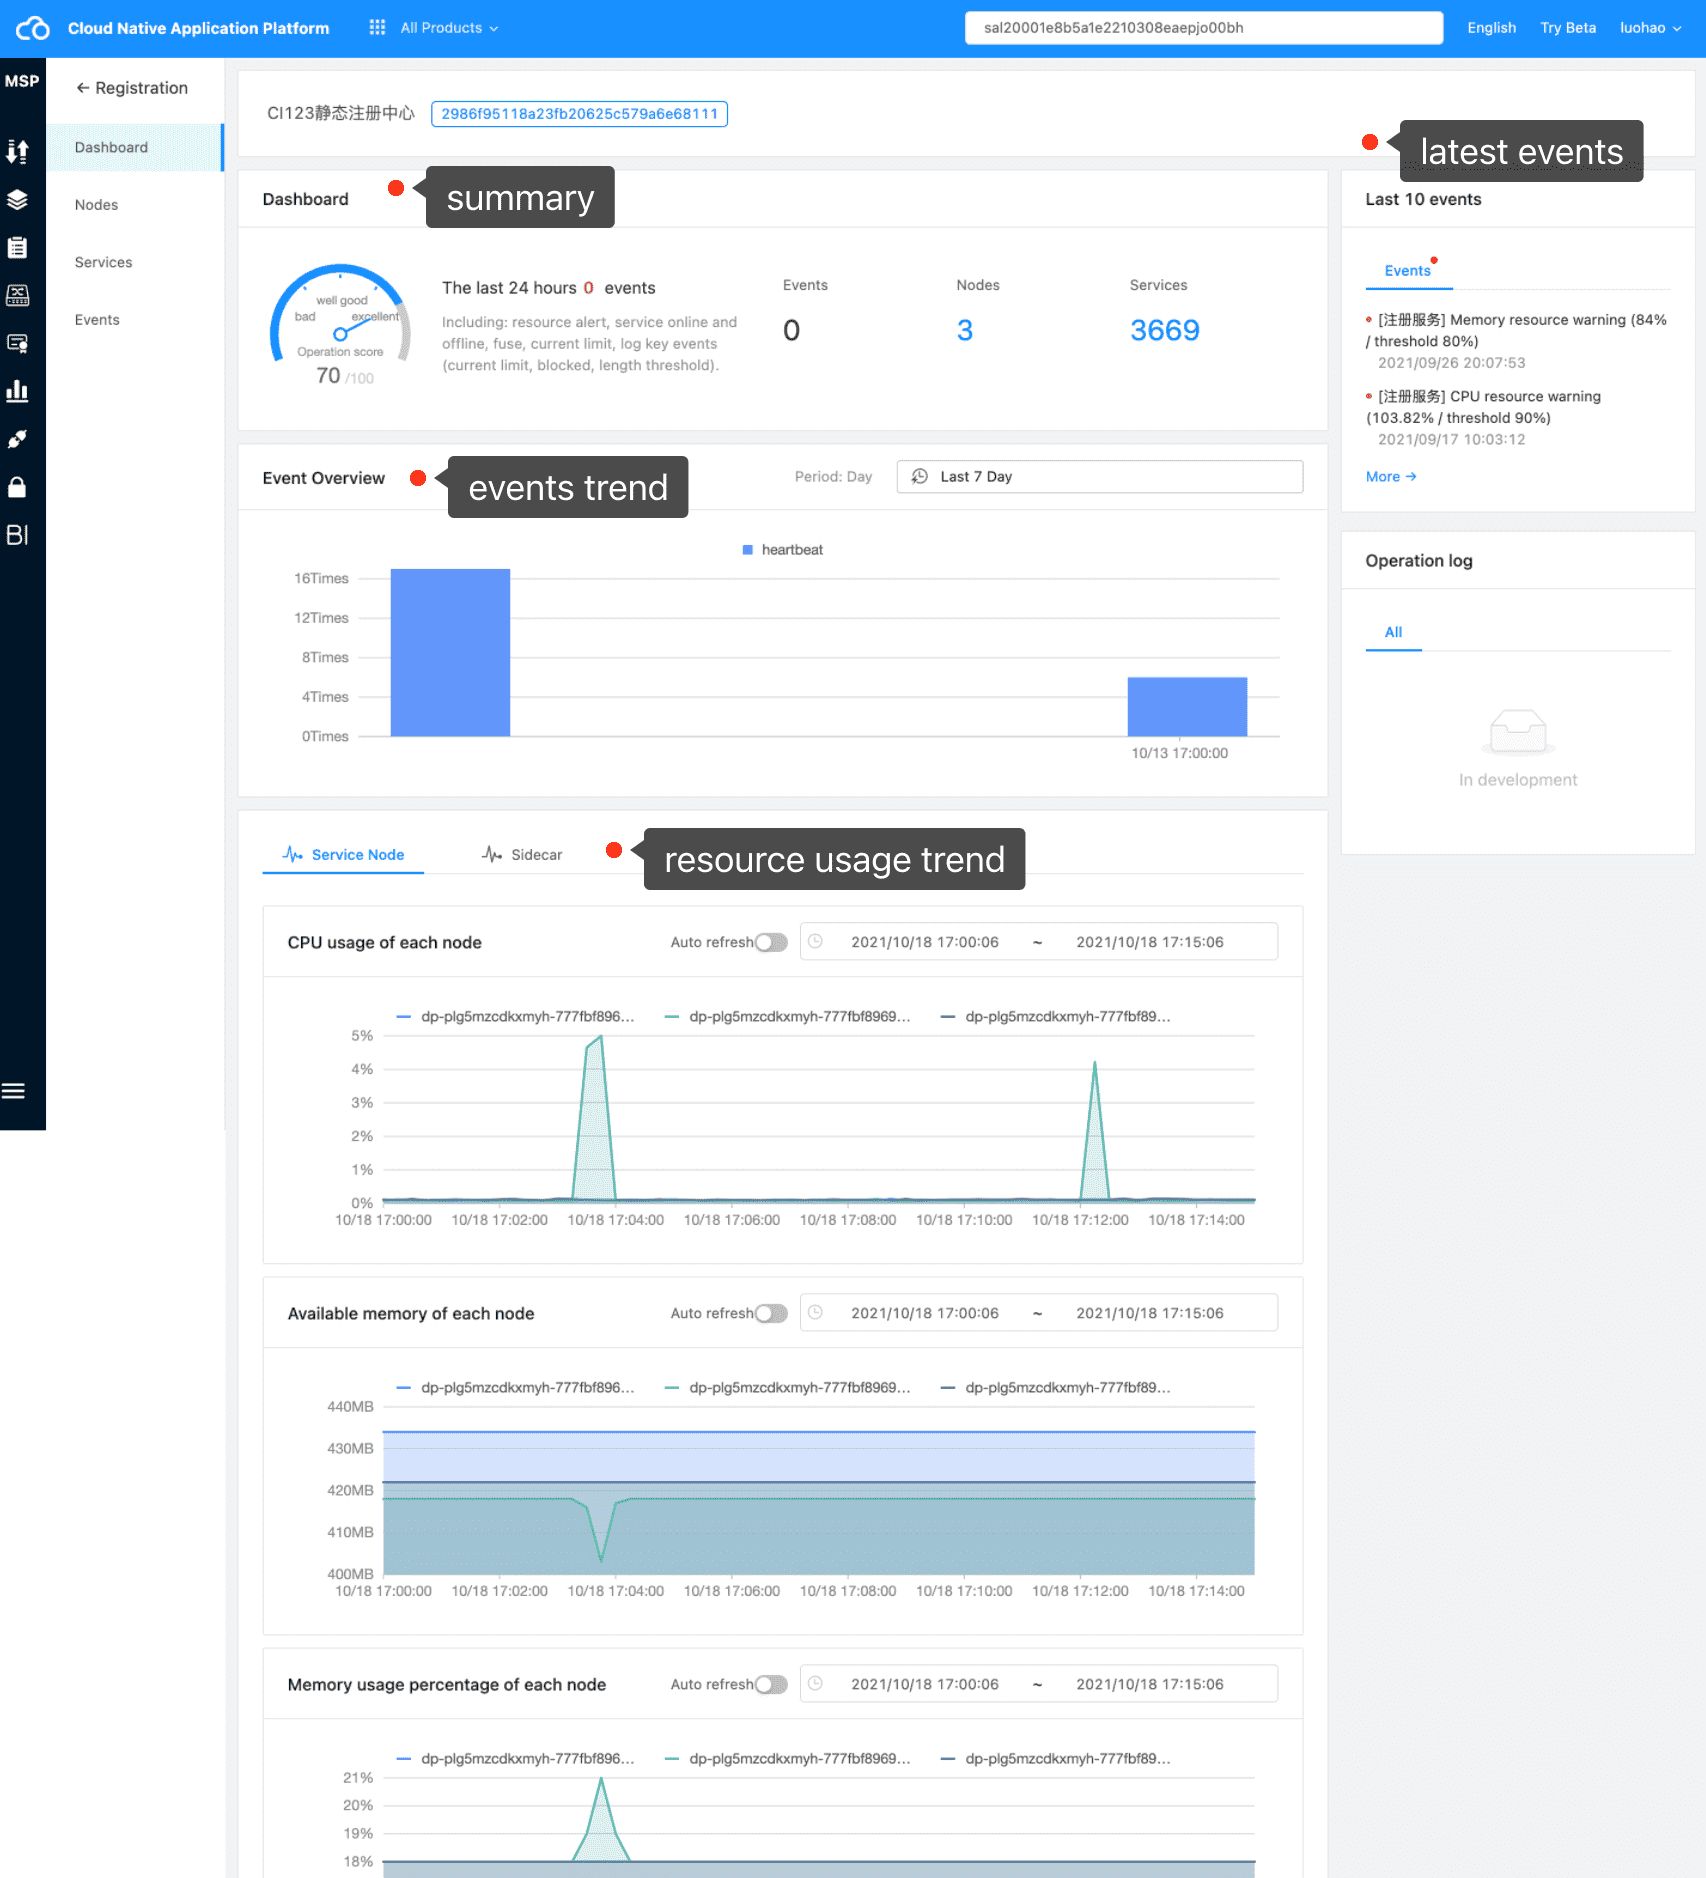The height and width of the screenshot is (1878, 1706).
Task: Click the clock icon in the Available memory date range
Action: click(x=815, y=1312)
